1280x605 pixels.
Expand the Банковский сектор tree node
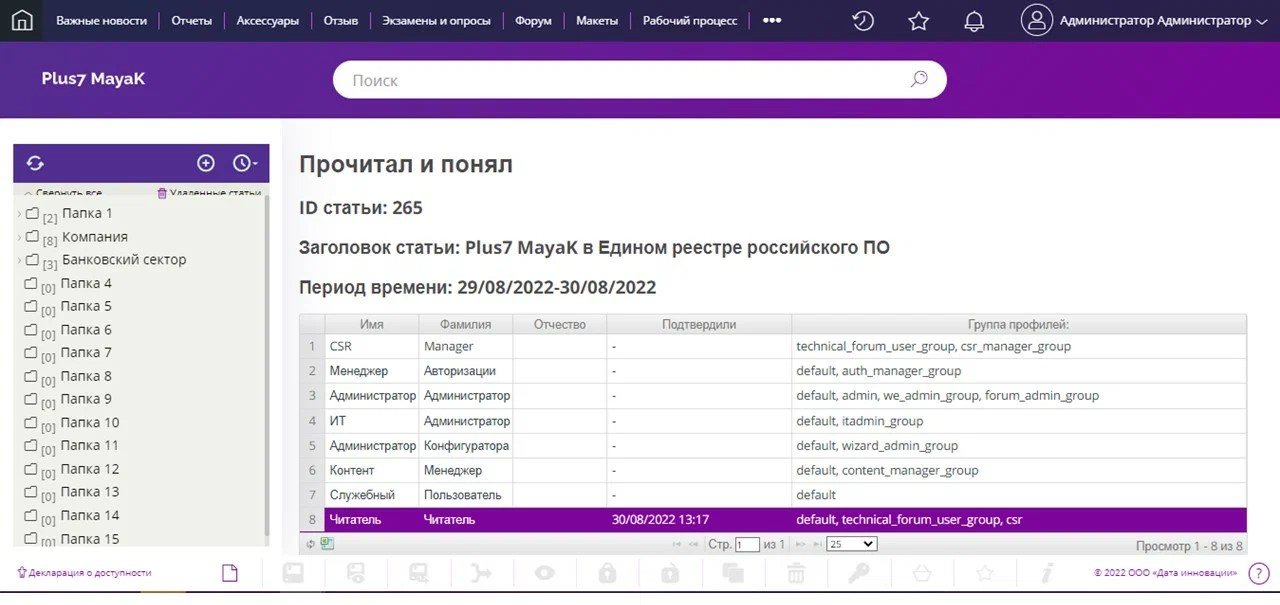pyautogui.click(x=19, y=260)
